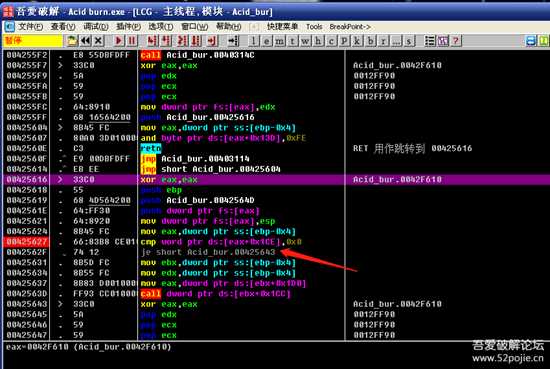Show the Threads window with the T icon
This screenshot has width=550, height=369.
[x=292, y=41]
